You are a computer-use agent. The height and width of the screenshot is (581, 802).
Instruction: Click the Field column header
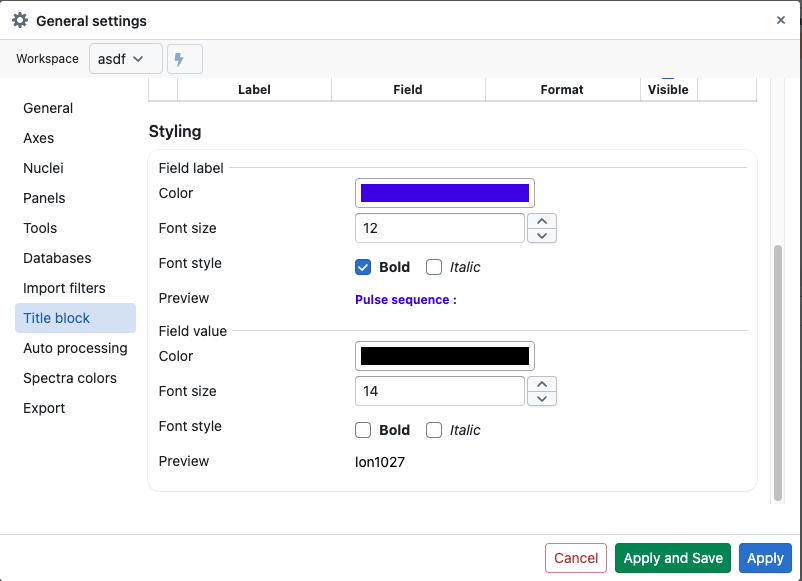(x=408, y=90)
